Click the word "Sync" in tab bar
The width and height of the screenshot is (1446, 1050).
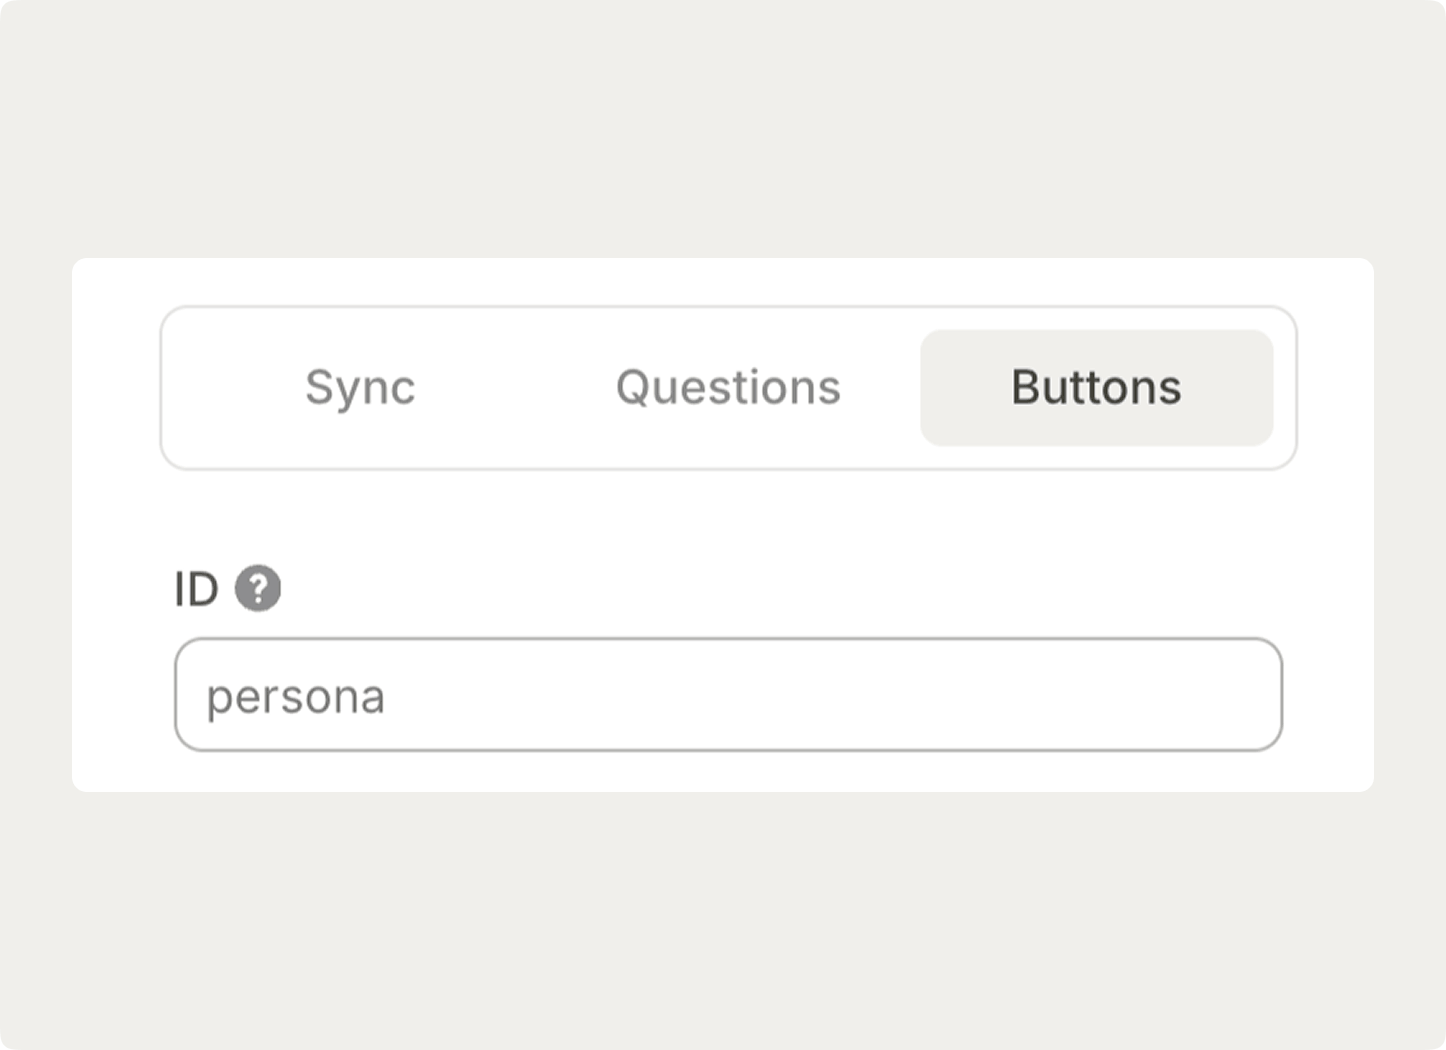pyautogui.click(x=360, y=387)
